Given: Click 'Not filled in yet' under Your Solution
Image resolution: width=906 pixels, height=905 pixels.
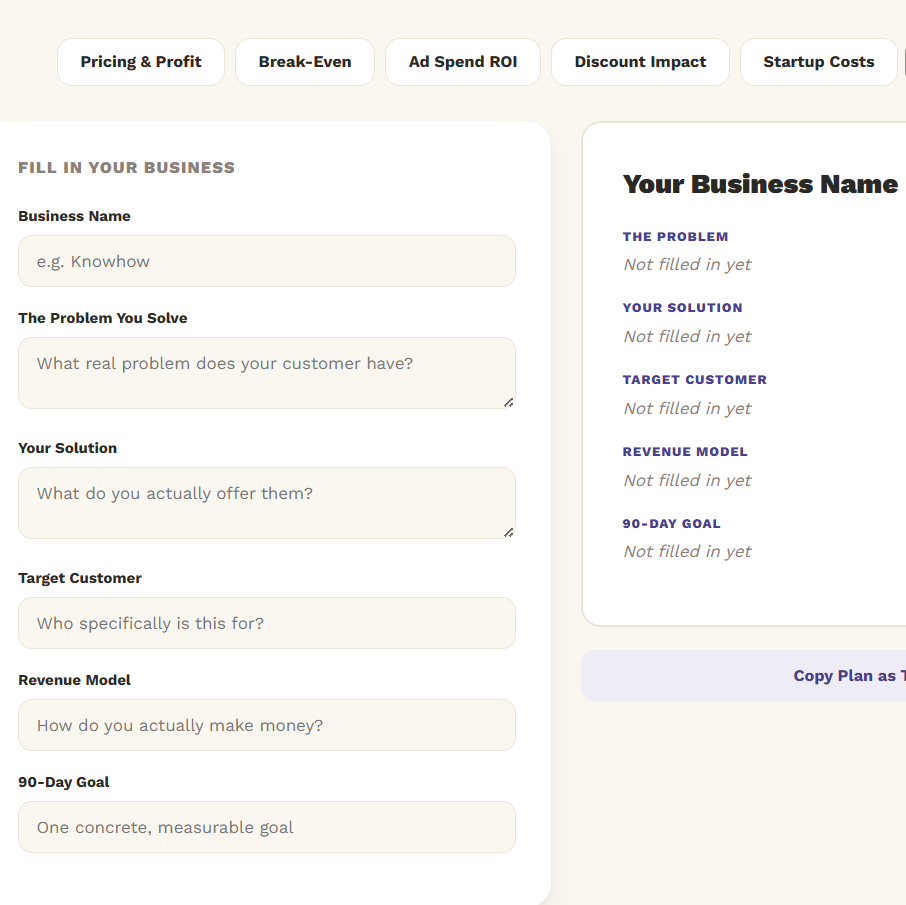Looking at the screenshot, I should (x=688, y=336).
